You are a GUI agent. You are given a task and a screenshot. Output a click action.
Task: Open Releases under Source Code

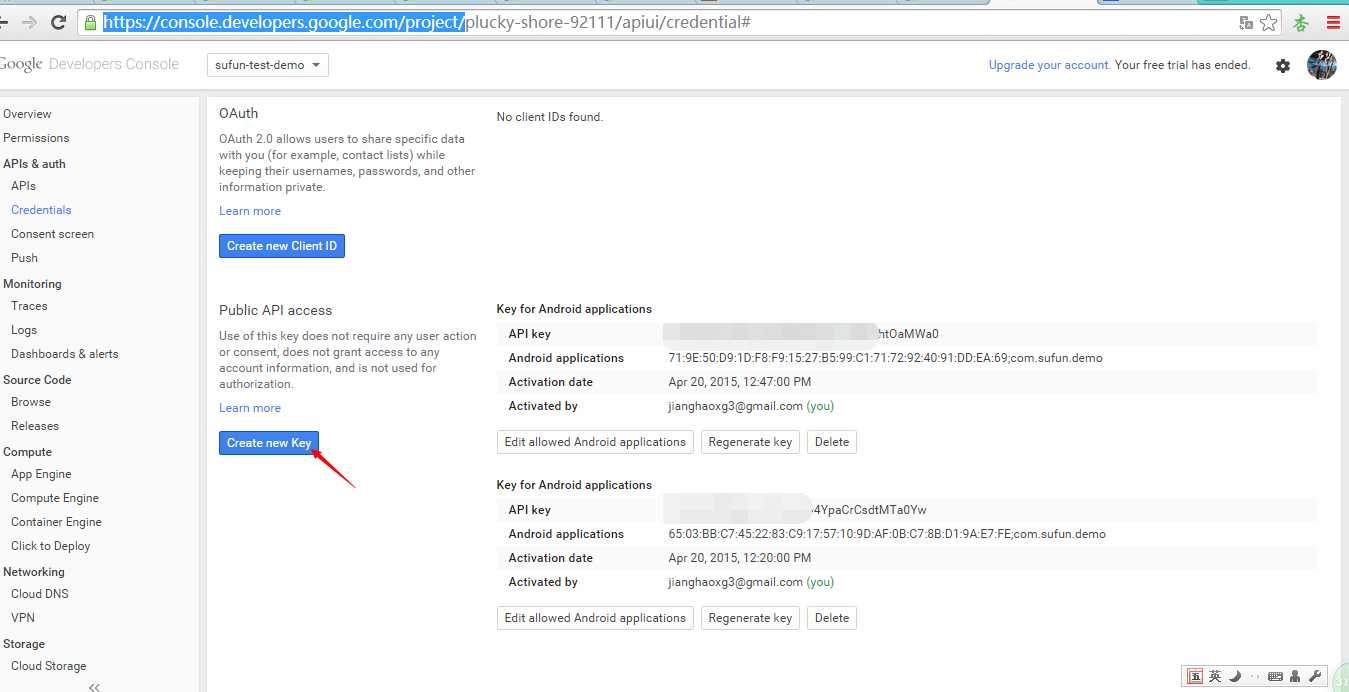pyautogui.click(x=35, y=426)
